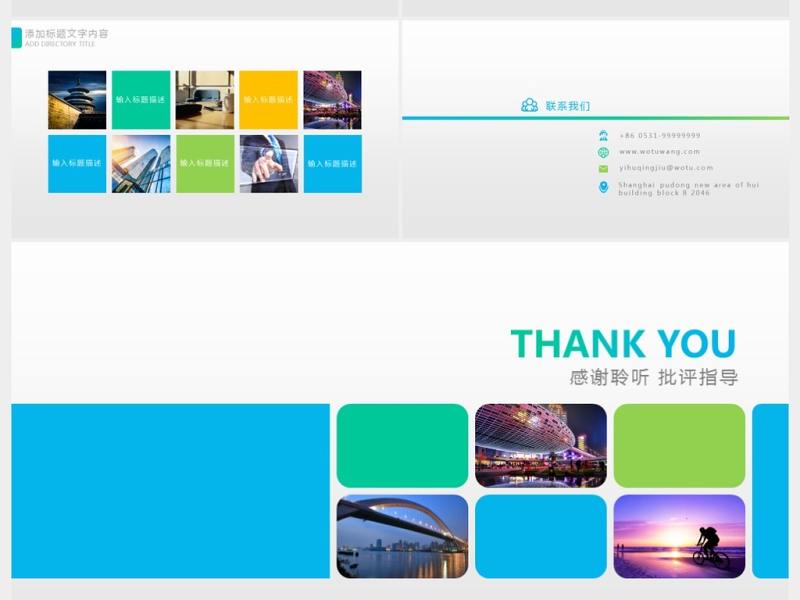Image resolution: width=800 pixels, height=600 pixels.
Task: Click the blue location pin icon
Action: pyautogui.click(x=603, y=187)
